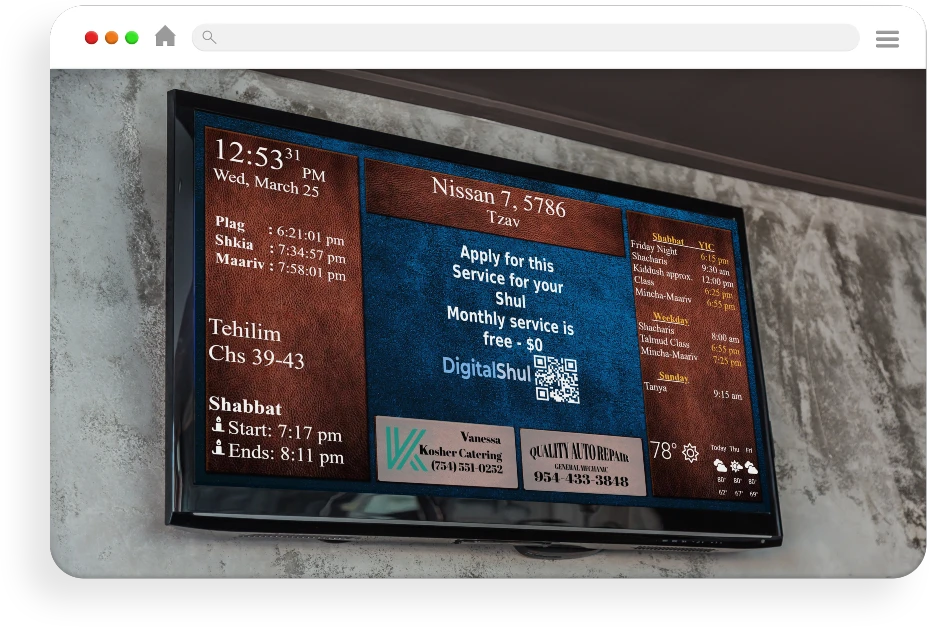Click the phone number '954-433-3848'

[x=581, y=479]
